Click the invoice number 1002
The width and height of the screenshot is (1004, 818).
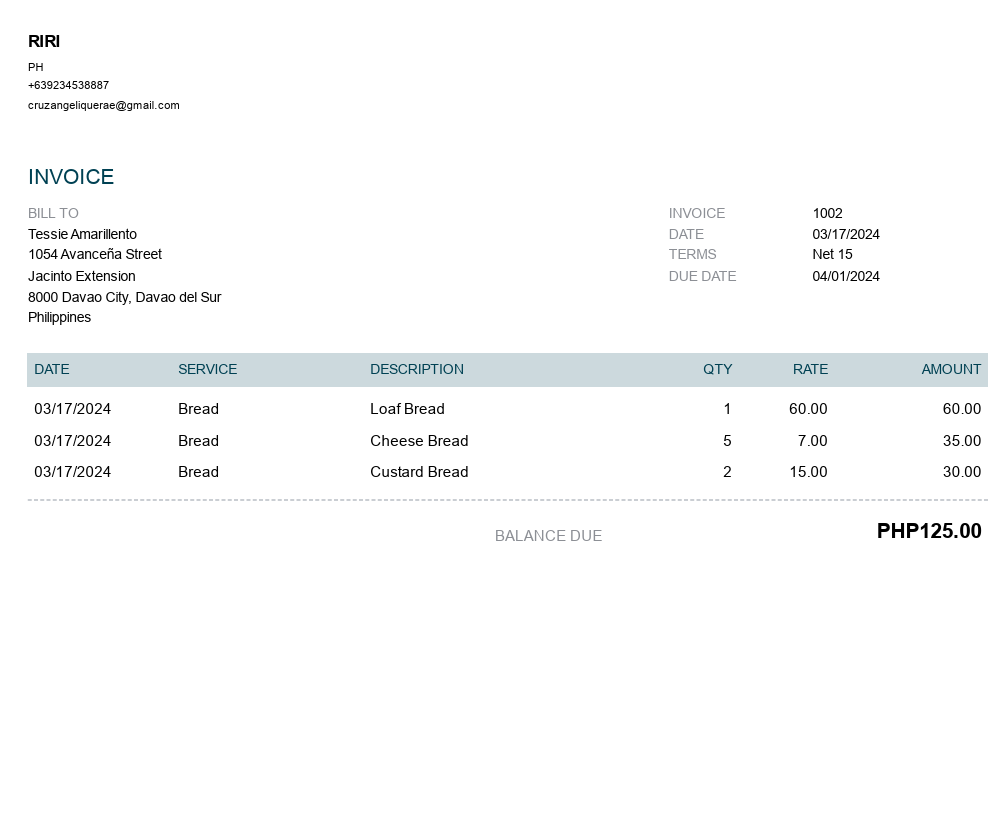(x=827, y=213)
